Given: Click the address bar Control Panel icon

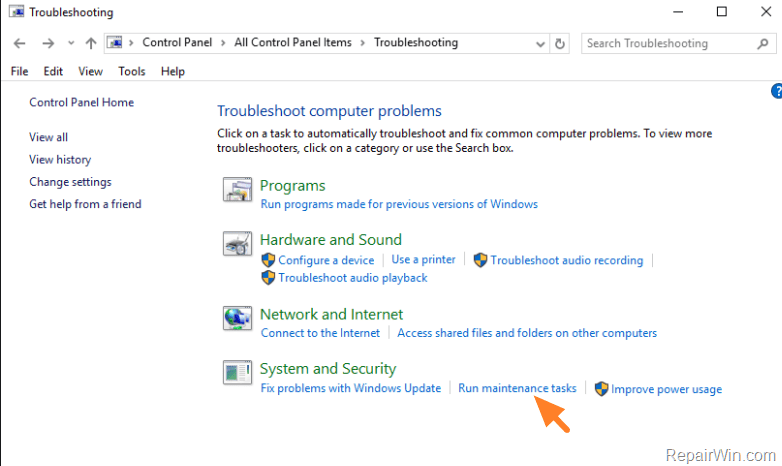Looking at the screenshot, I should click(115, 42).
